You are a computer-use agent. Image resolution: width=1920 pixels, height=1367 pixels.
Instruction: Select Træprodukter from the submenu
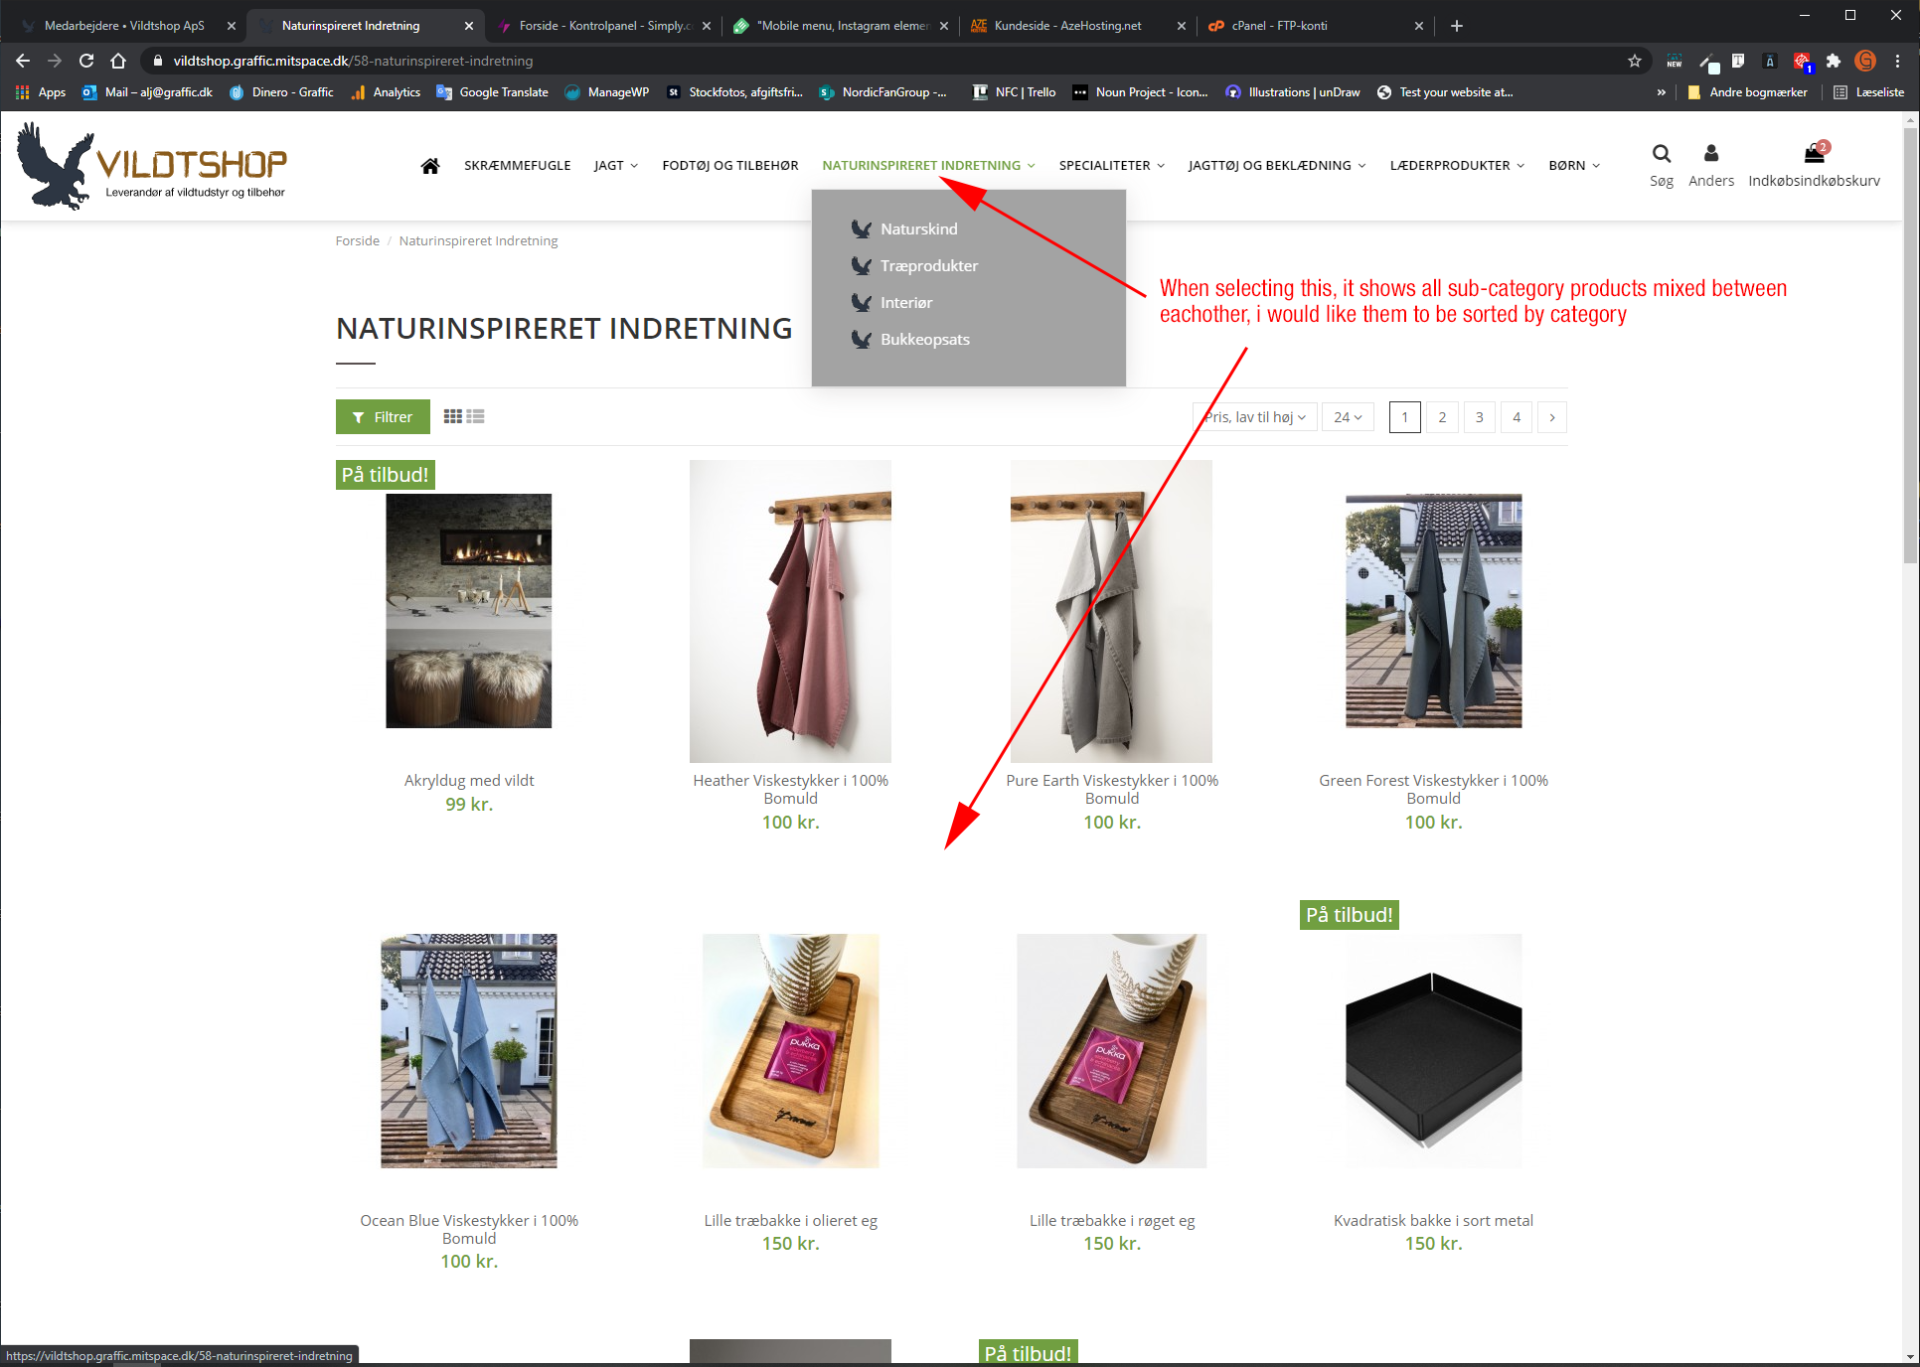(x=928, y=266)
